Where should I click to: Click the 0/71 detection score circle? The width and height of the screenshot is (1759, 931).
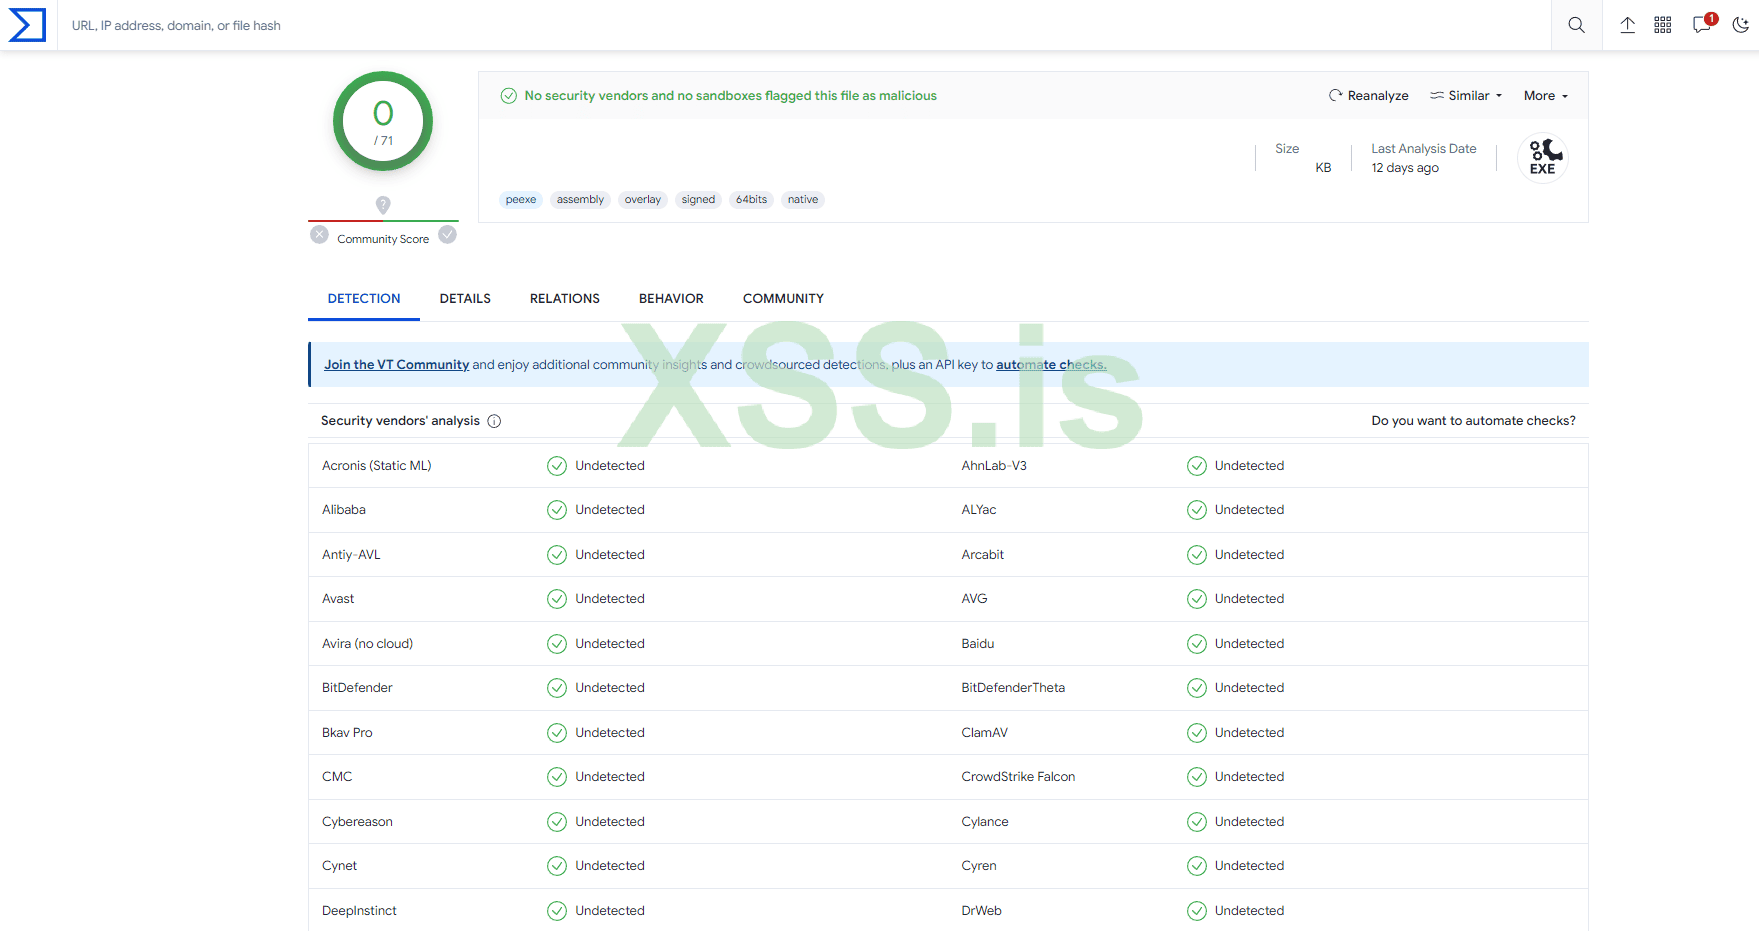tap(383, 121)
